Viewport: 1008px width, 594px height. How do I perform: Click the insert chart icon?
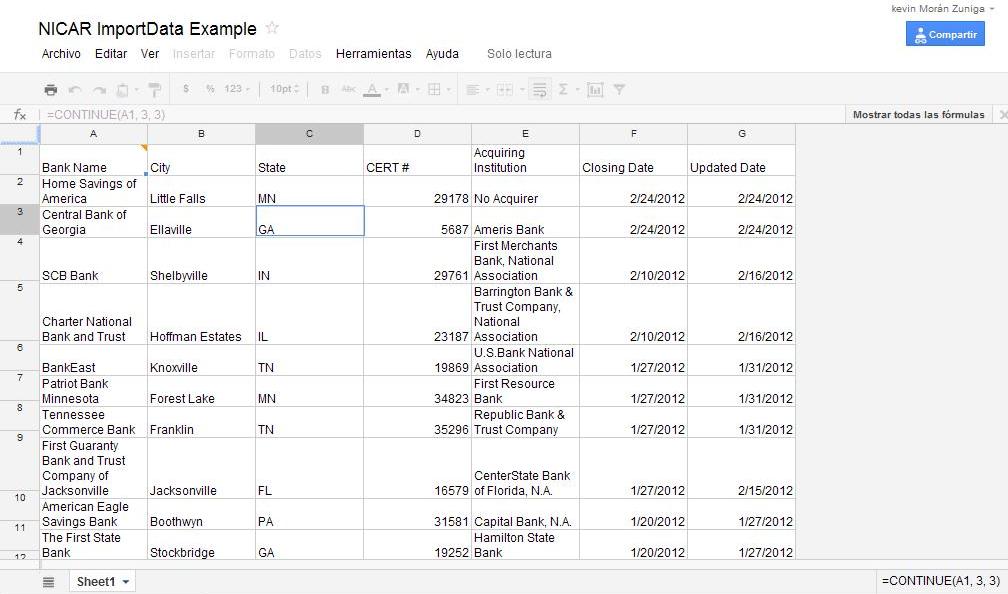point(595,89)
